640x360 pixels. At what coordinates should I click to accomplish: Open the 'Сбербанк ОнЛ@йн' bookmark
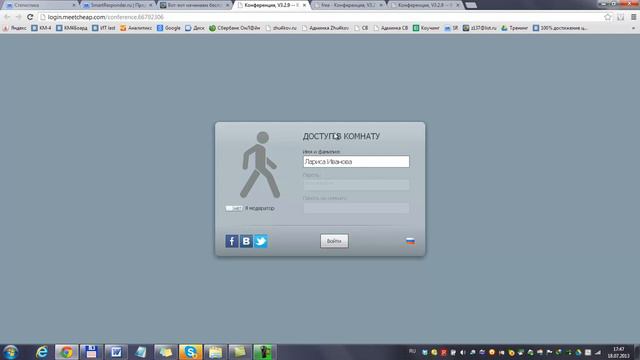[235, 28]
